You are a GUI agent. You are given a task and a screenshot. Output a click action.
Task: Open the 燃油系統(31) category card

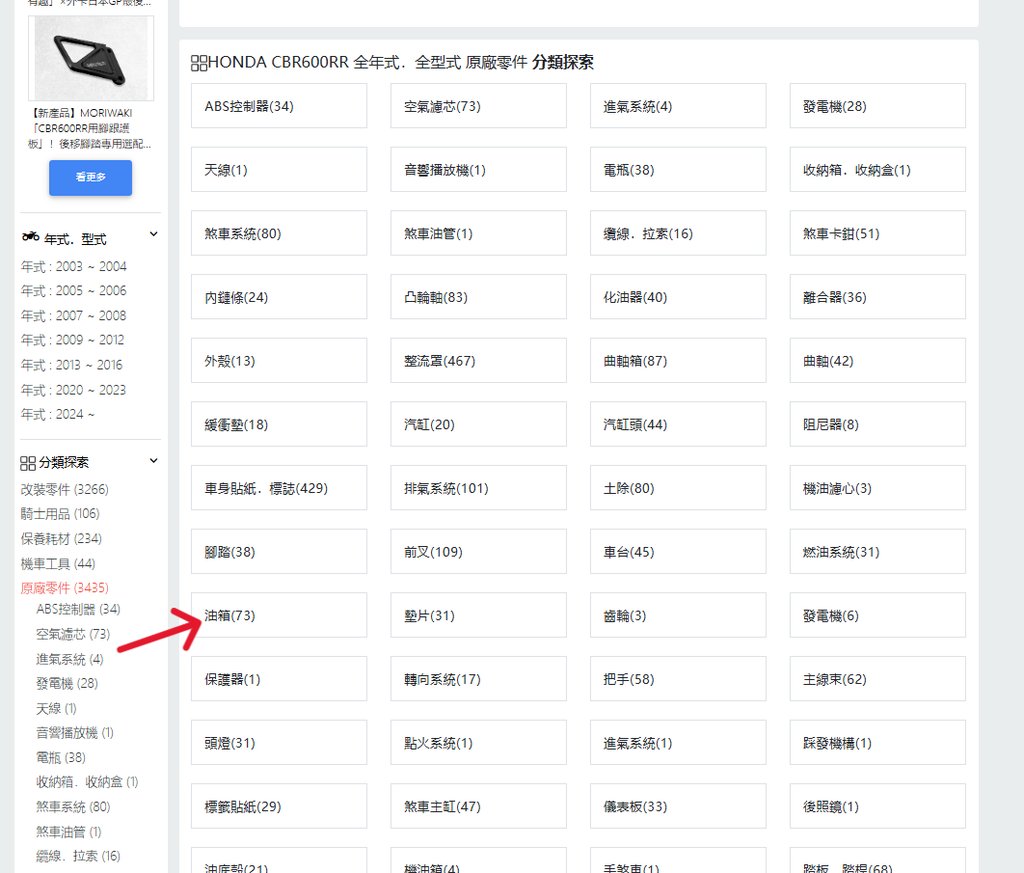877,552
